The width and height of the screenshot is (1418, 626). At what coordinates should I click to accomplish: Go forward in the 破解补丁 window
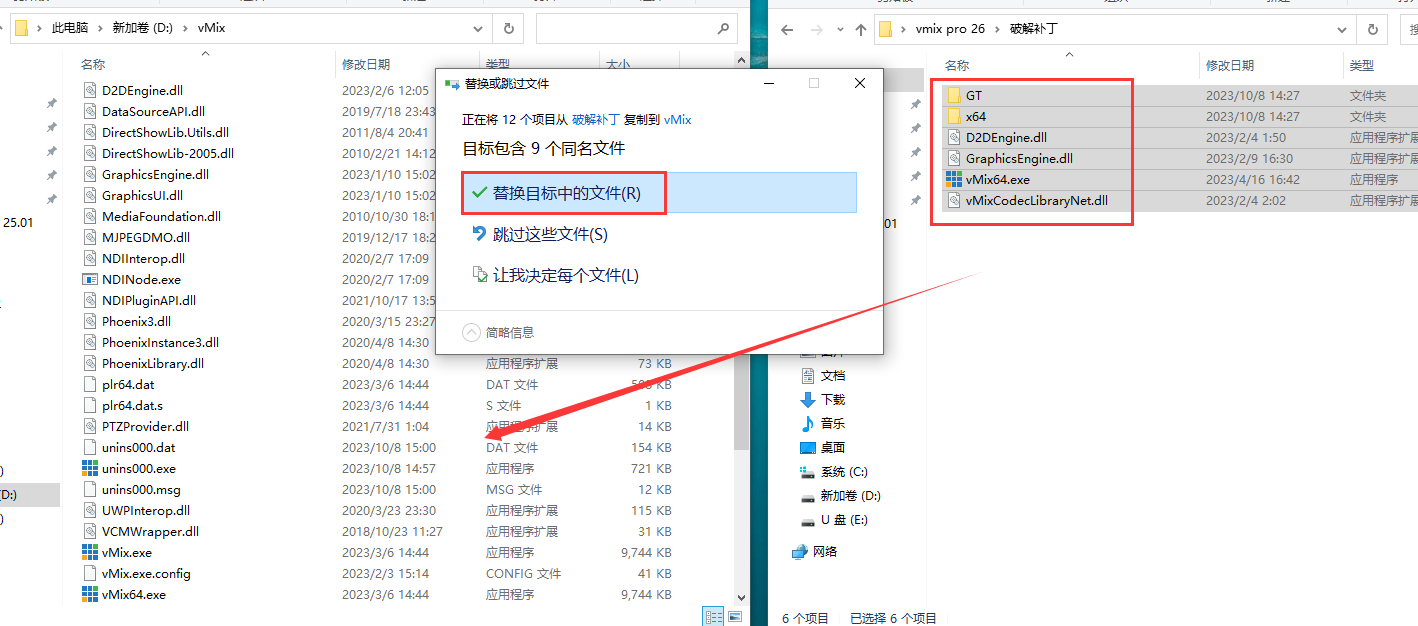[x=818, y=29]
